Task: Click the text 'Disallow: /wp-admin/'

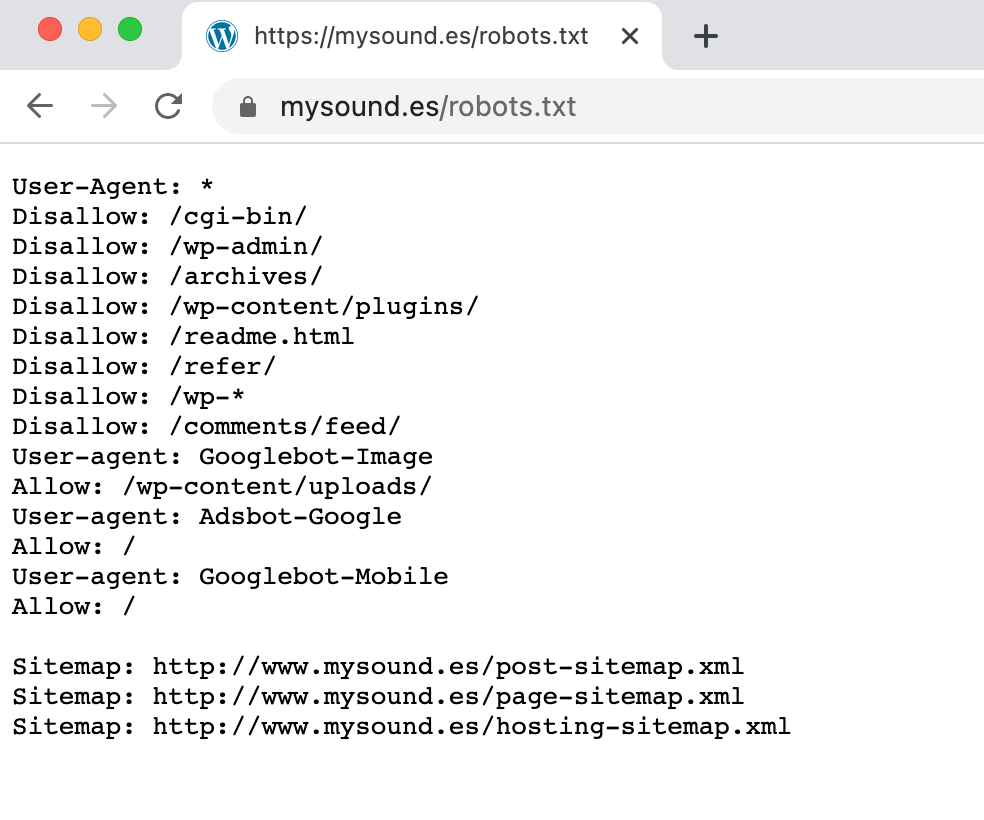Action: [x=167, y=247]
